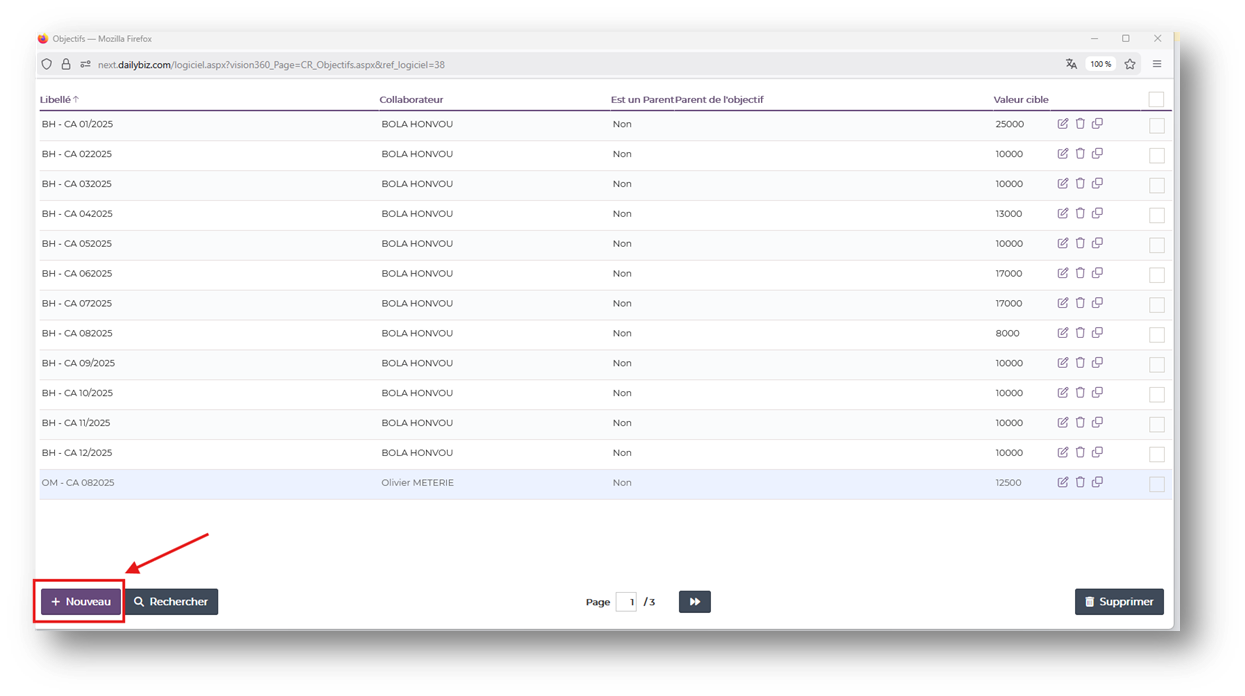Sort by Valeur cible column header
The image size is (1245, 696).
(1020, 100)
